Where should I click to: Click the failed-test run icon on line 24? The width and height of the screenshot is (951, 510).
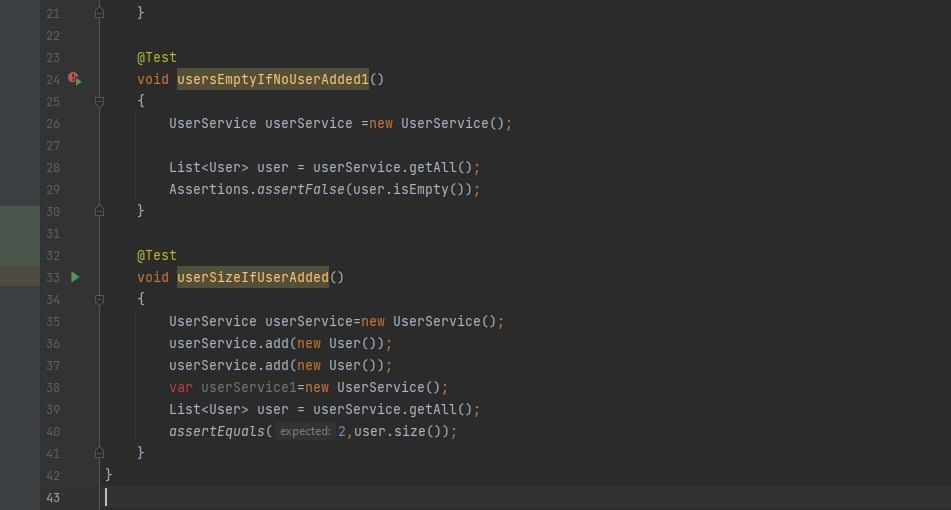75,78
